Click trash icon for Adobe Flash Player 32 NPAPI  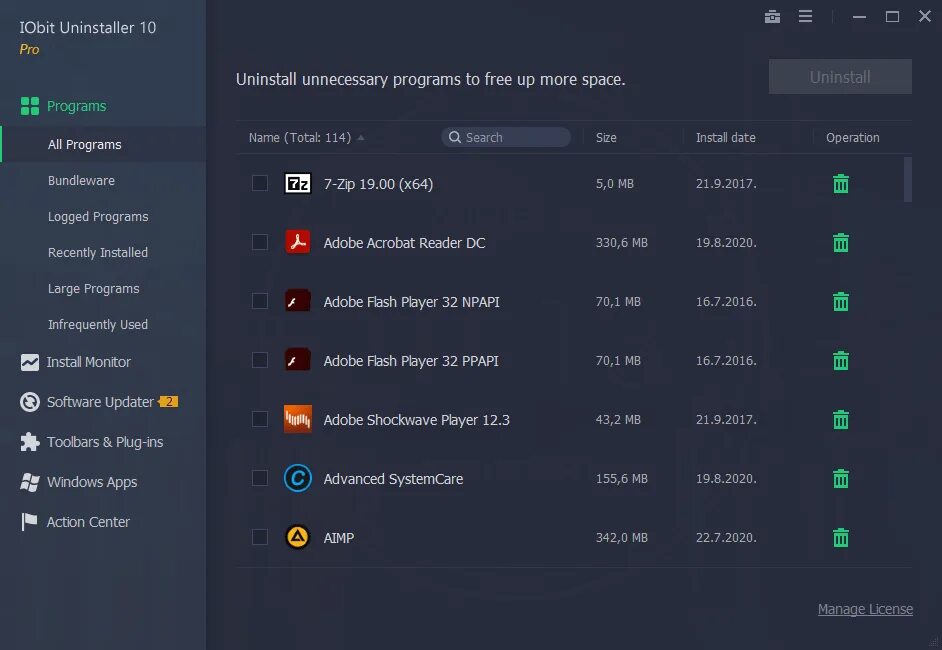(840, 301)
